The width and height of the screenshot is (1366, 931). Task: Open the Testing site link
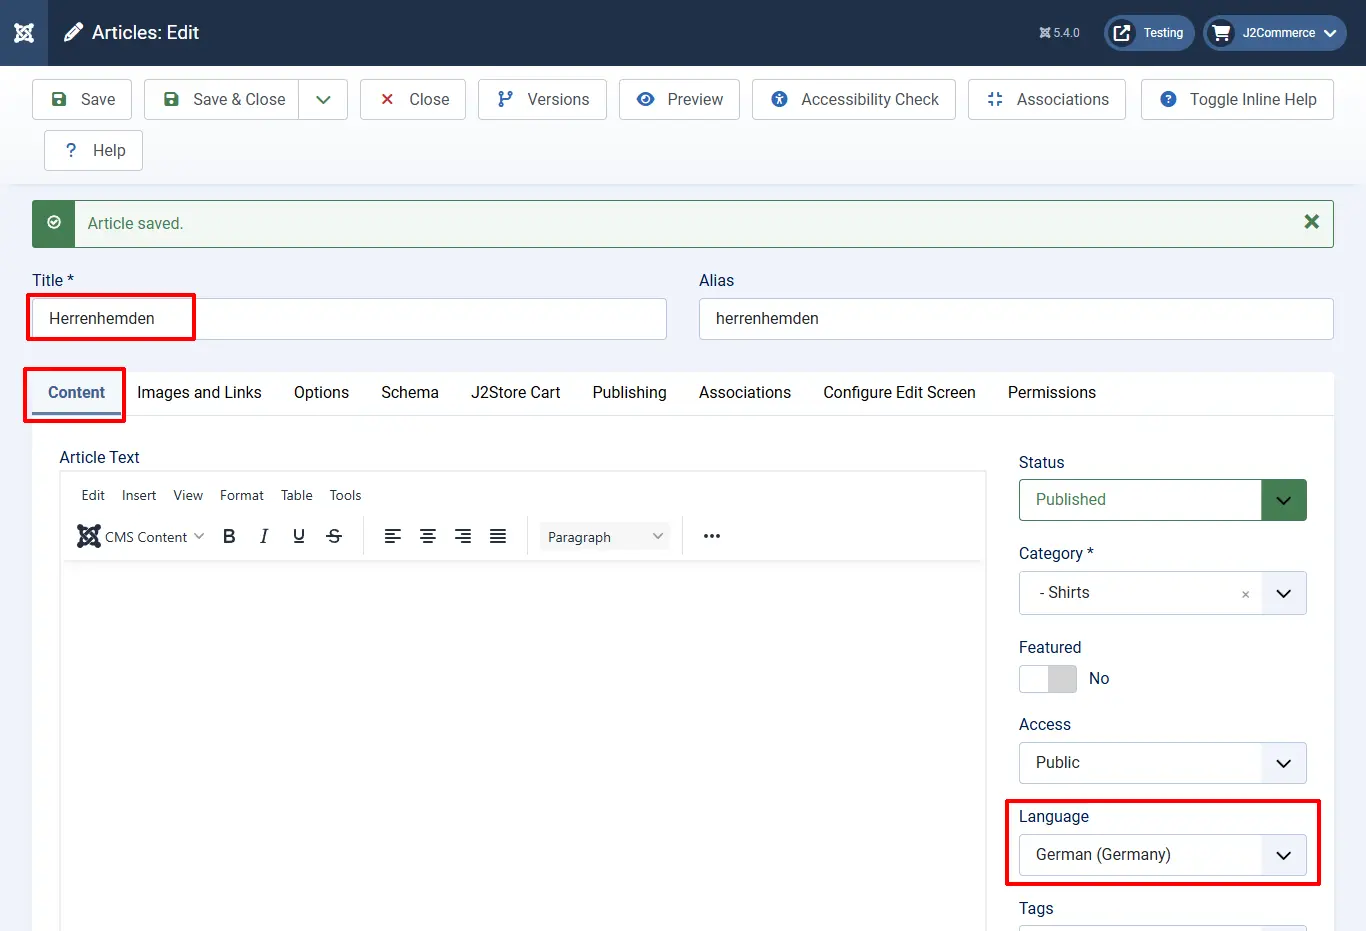click(x=1149, y=33)
